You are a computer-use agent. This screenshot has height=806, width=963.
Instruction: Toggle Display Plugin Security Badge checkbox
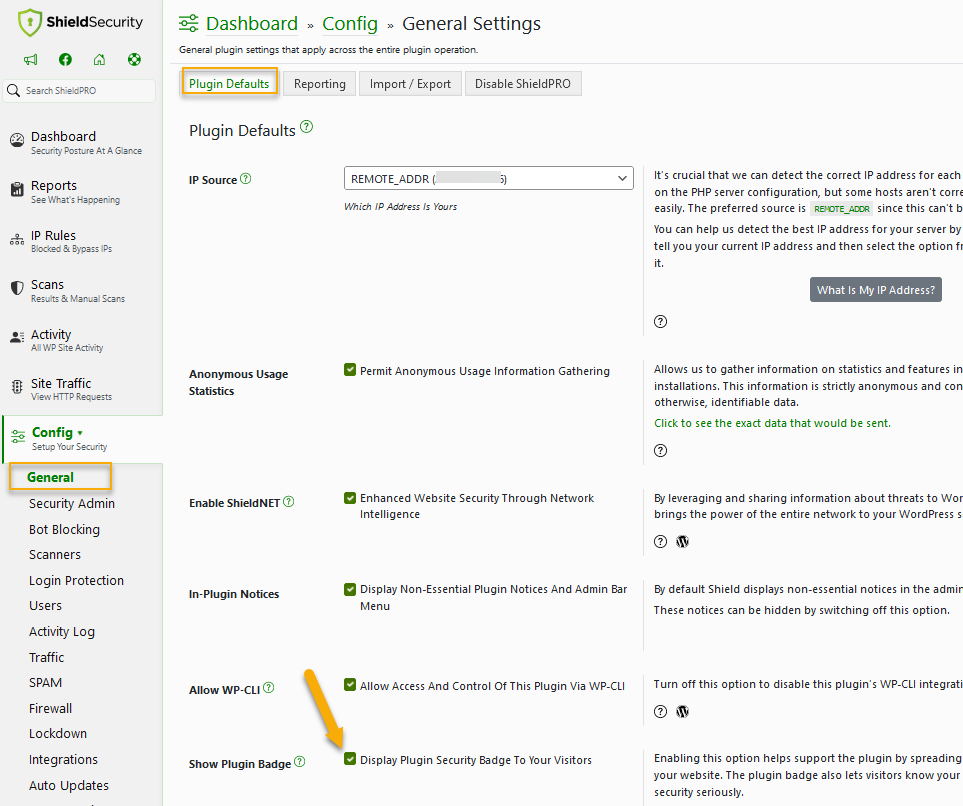(x=350, y=759)
